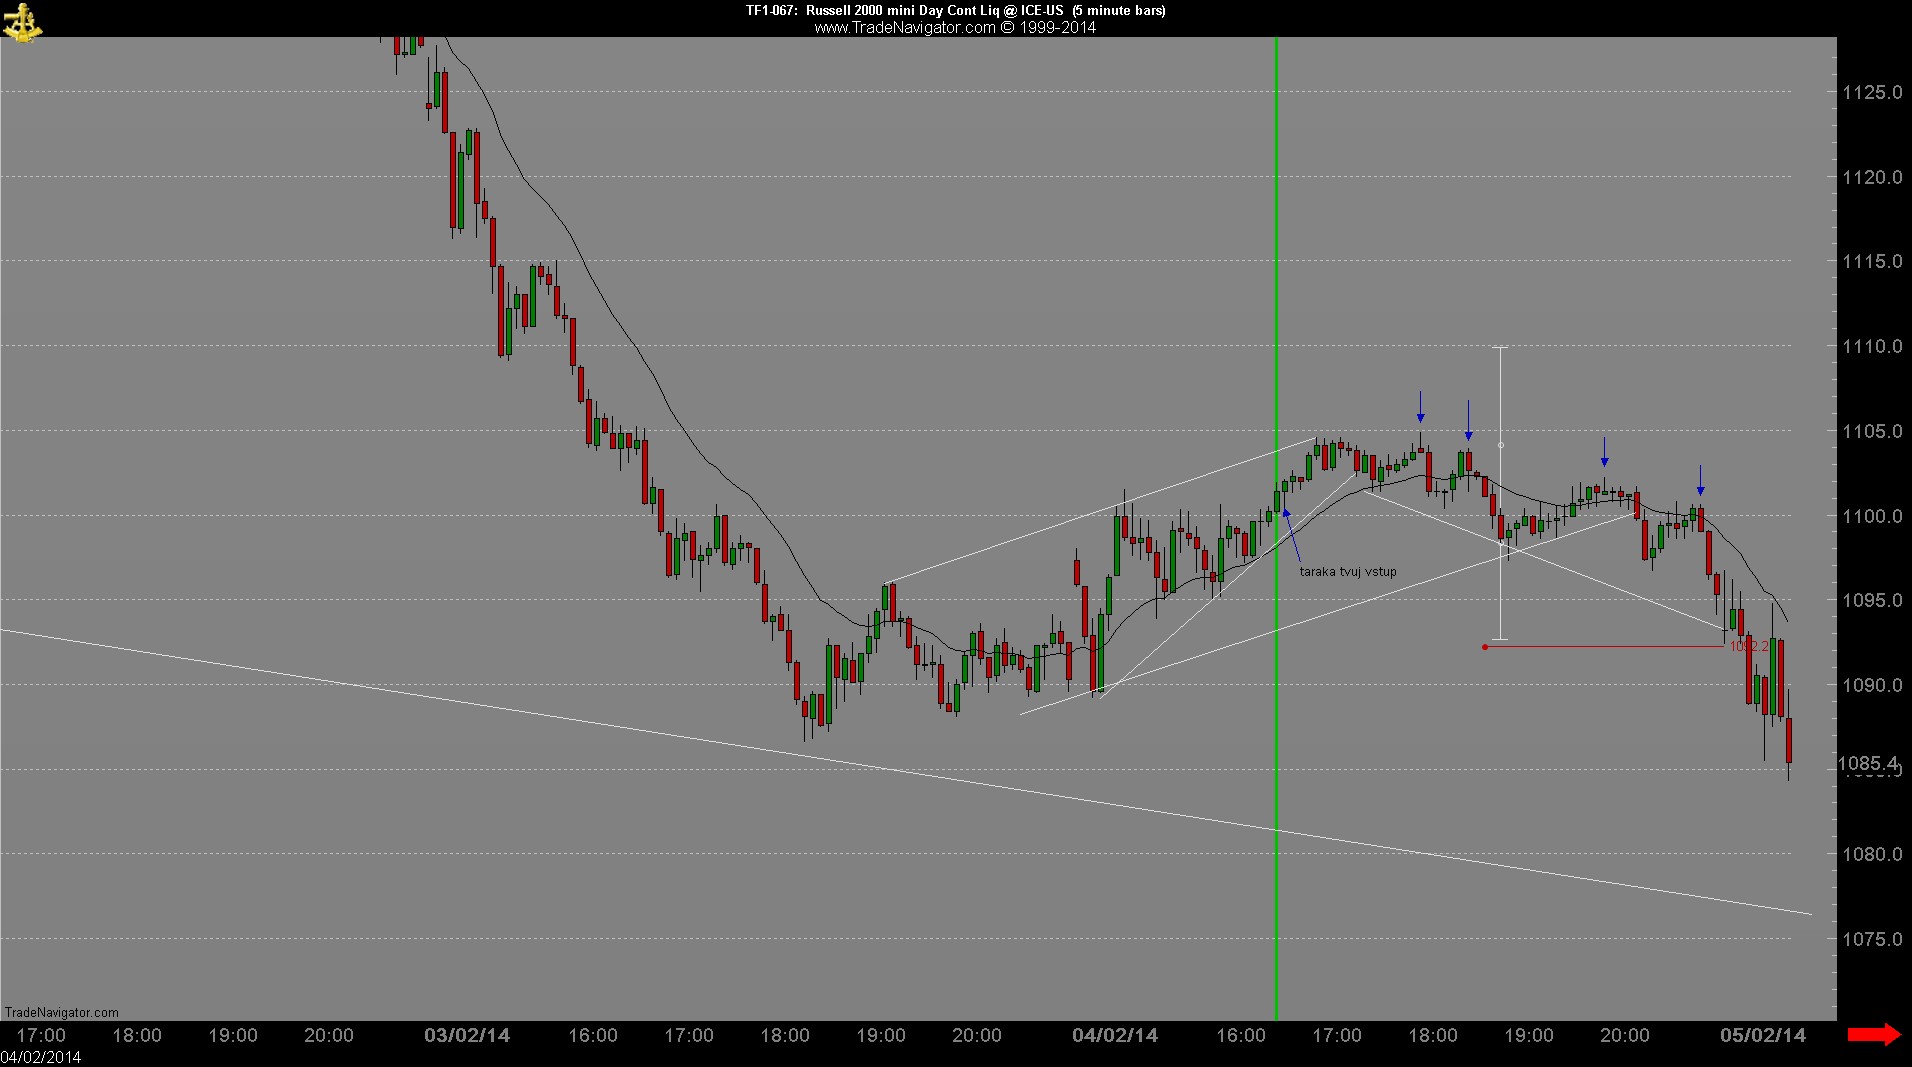This screenshot has height=1067, width=1912.
Task: Select the long descending white trendline
Action: pos(905,771)
